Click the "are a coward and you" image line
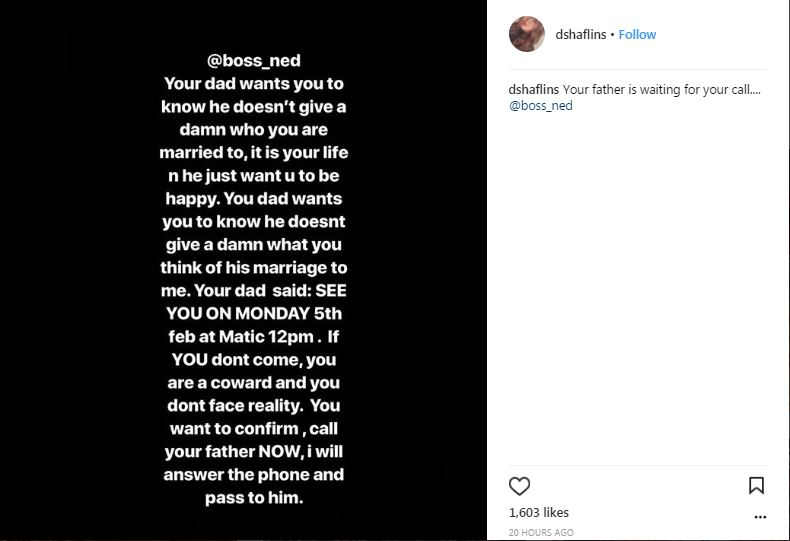 pos(253,383)
